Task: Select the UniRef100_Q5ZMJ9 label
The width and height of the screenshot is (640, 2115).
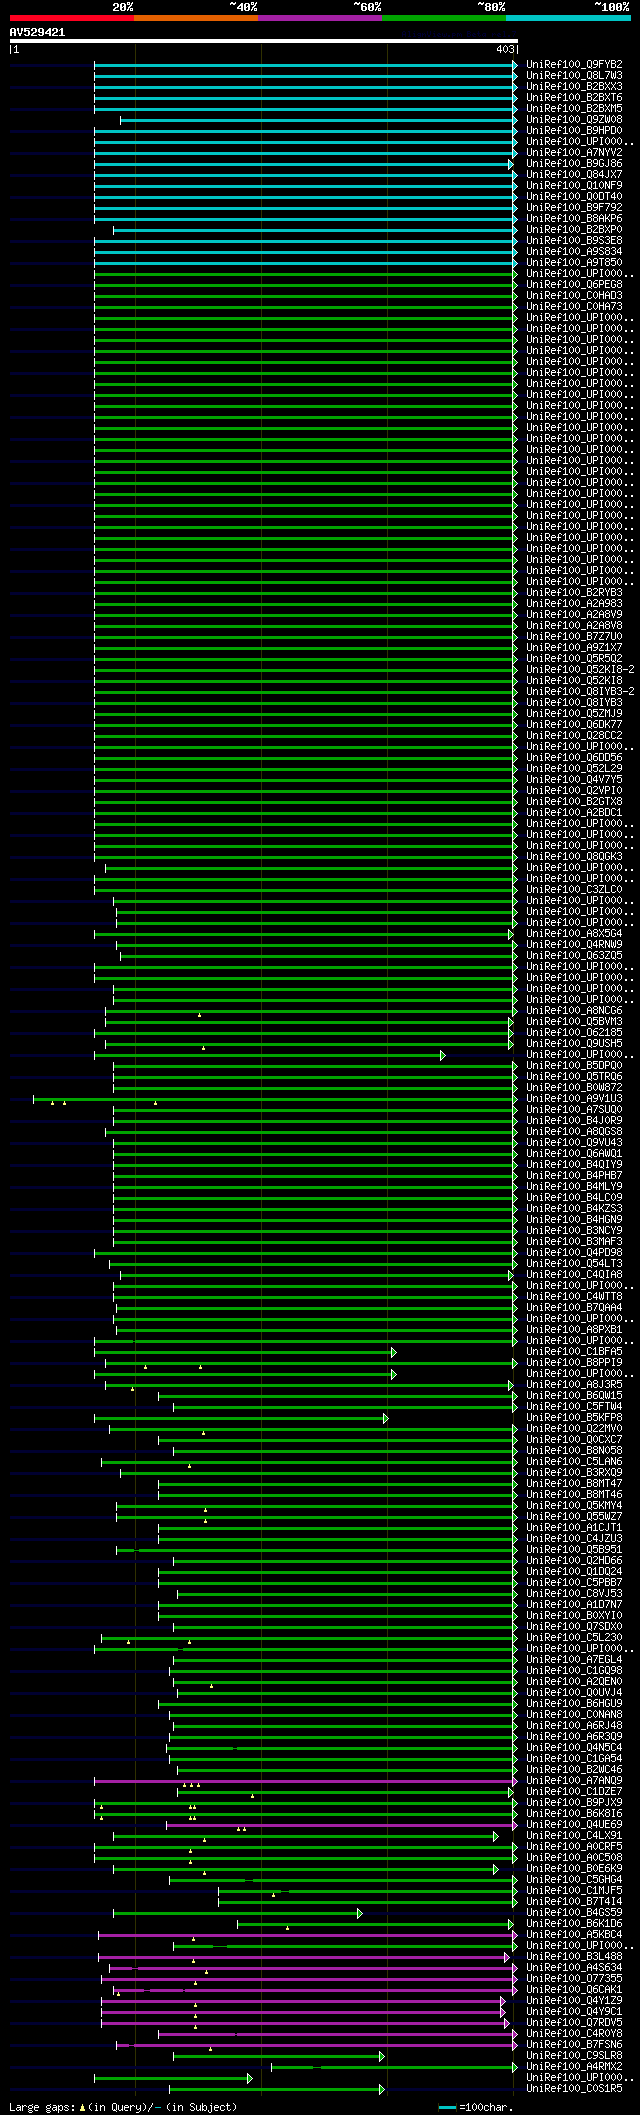Action: (x=574, y=713)
